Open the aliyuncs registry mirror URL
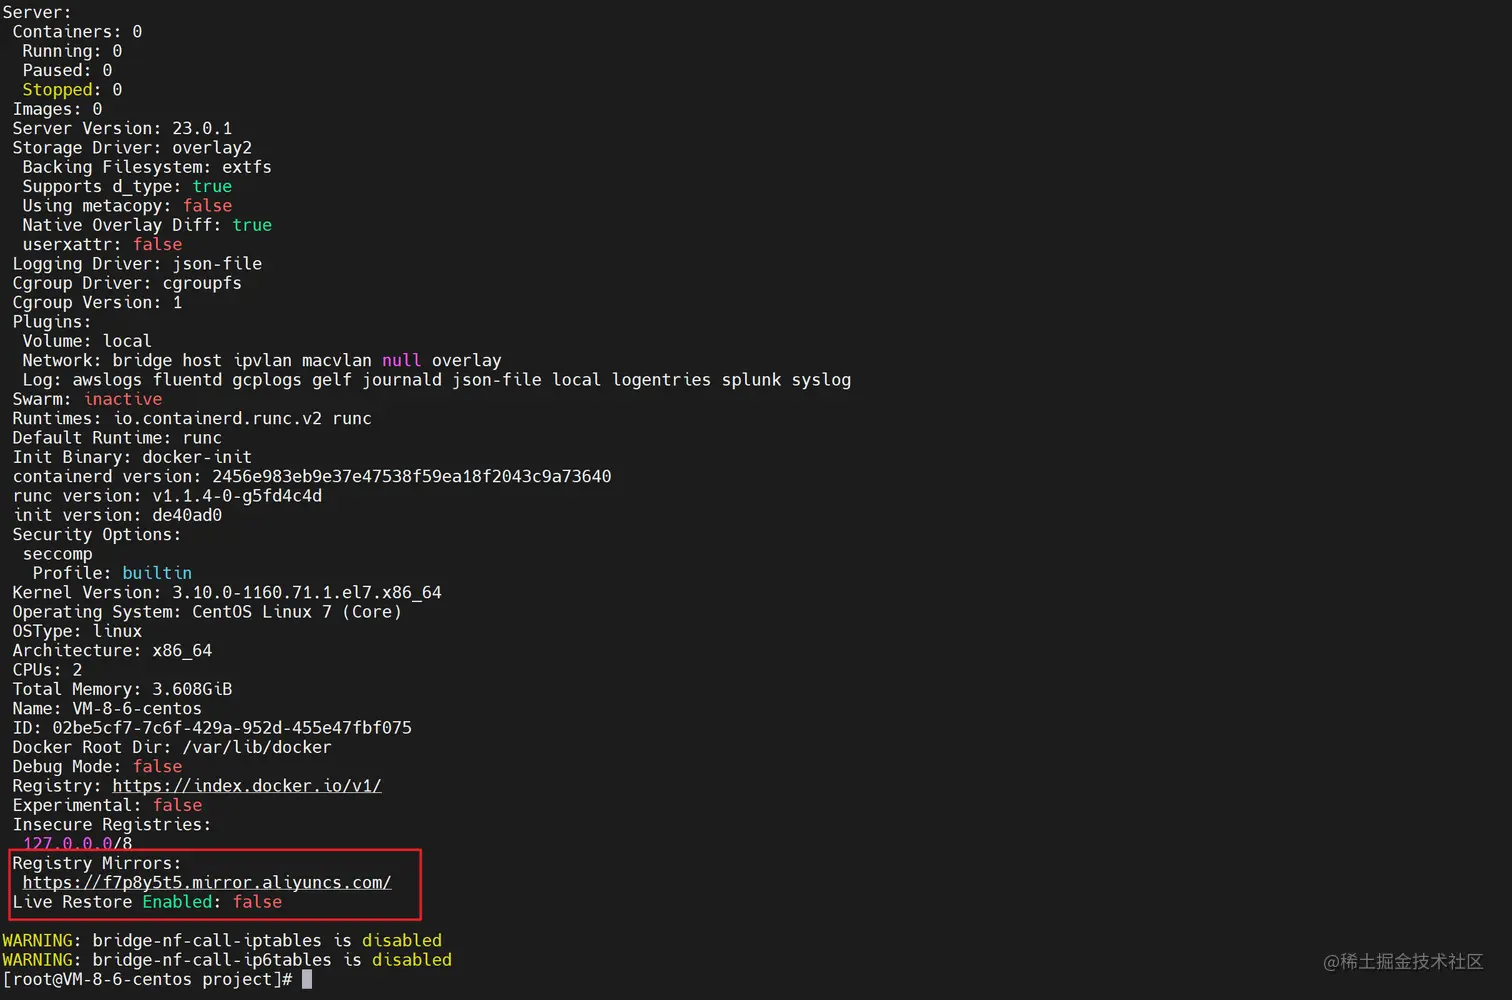This screenshot has height=1000, width=1512. tap(207, 883)
